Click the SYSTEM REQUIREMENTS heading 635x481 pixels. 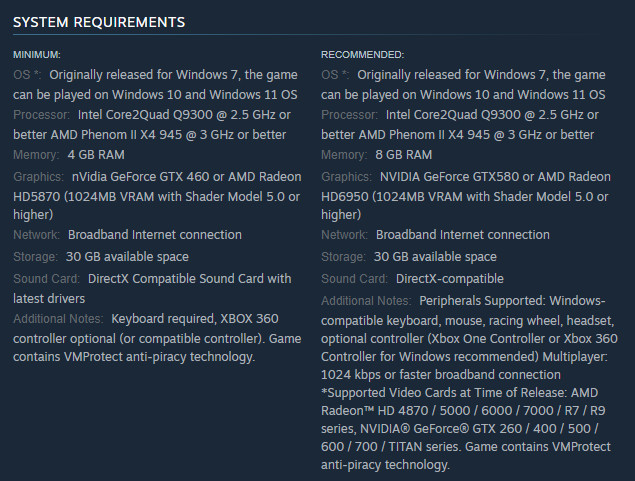pyautogui.click(x=99, y=22)
